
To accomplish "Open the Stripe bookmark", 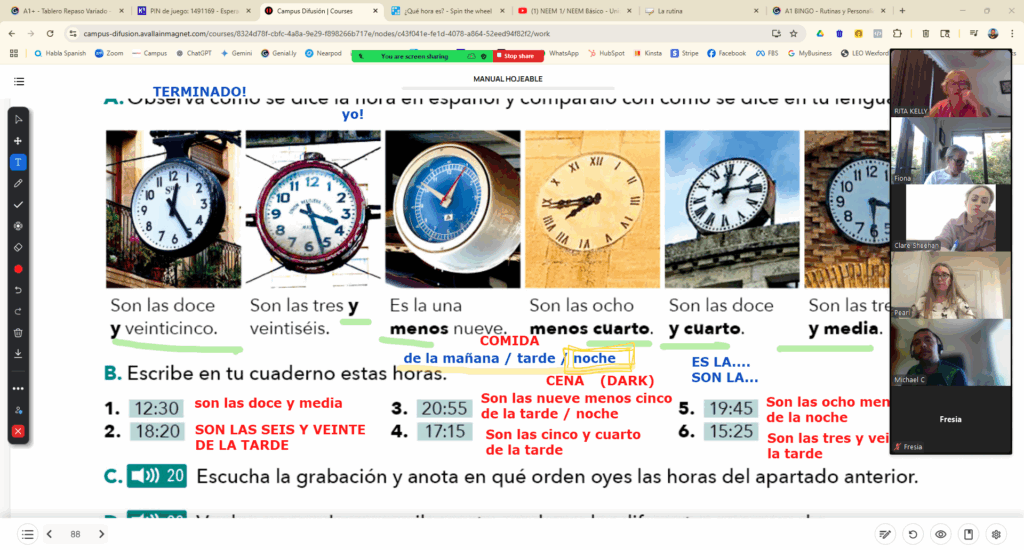I will pyautogui.click(x=684, y=54).
